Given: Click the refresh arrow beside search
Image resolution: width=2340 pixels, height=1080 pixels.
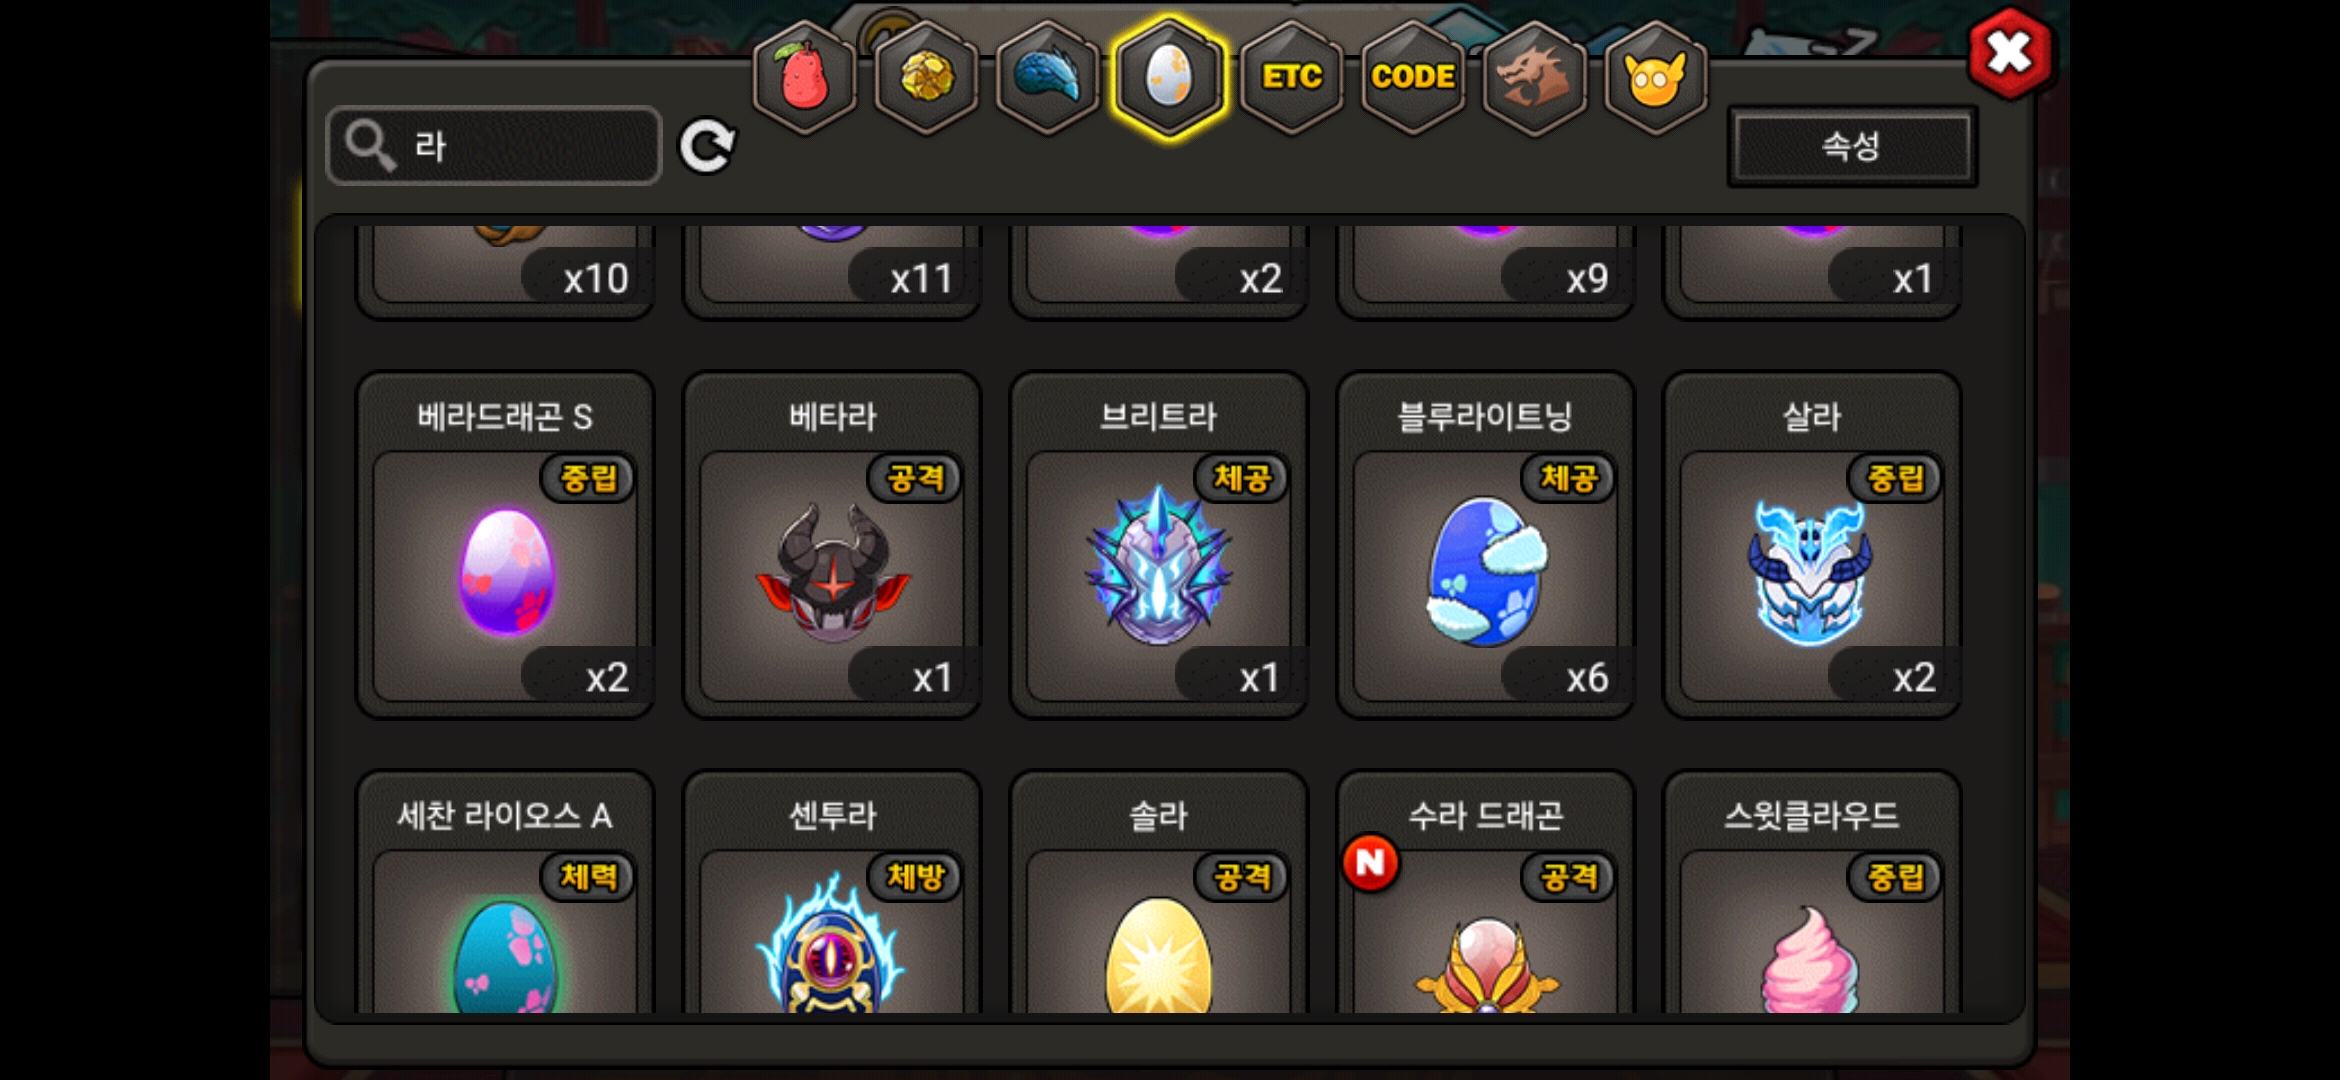Looking at the screenshot, I should (707, 147).
